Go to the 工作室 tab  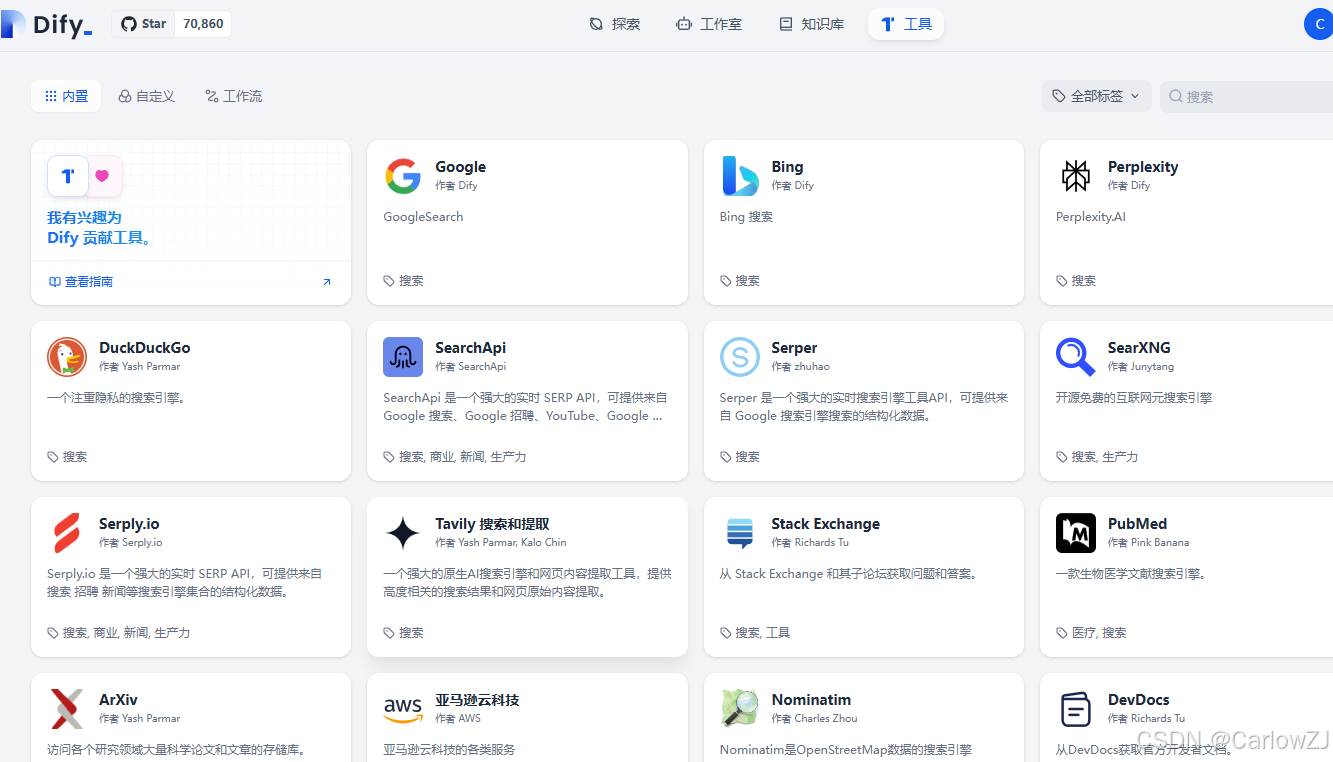709,24
